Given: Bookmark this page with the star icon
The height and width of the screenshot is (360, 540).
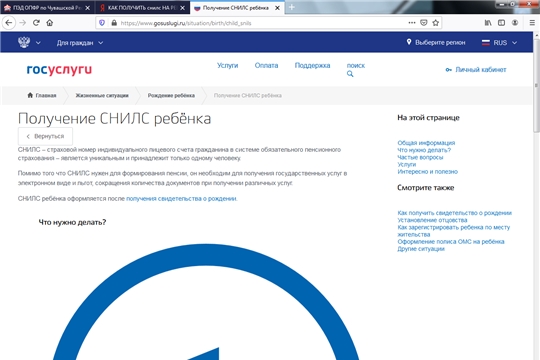Looking at the screenshot, I should (x=436, y=23).
